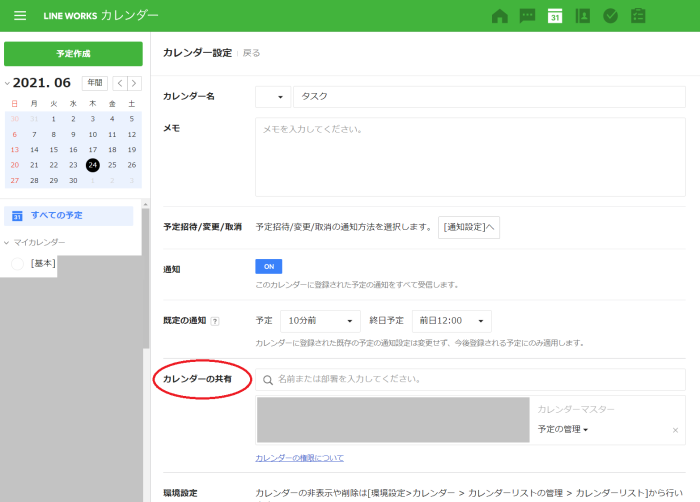The image size is (700, 502).
Task: Click the 年間 yearly view button
Action: pos(95,83)
